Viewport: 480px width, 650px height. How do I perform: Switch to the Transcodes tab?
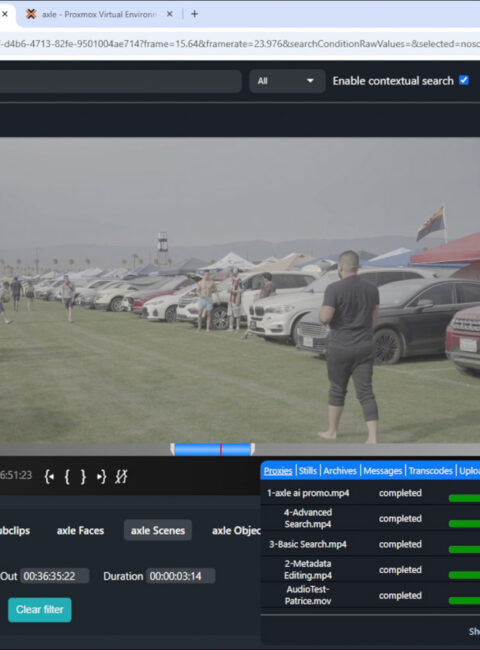pyautogui.click(x=430, y=471)
